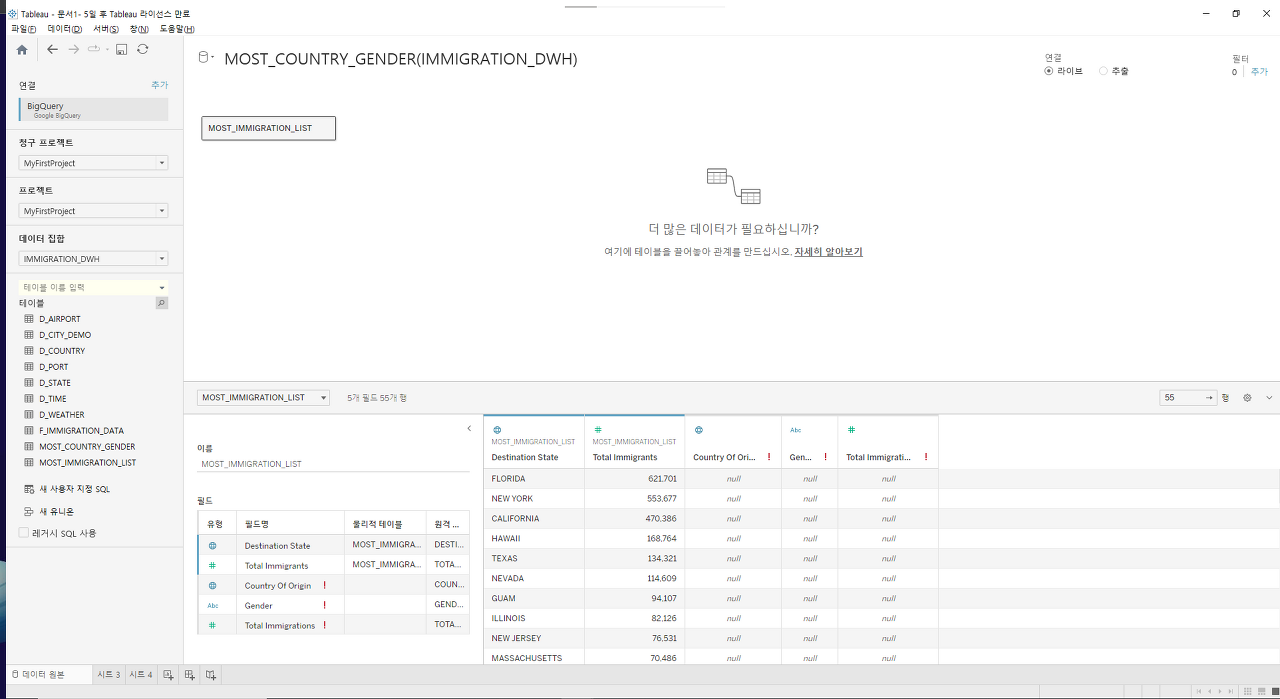Viewport: 1280px width, 699px height.
Task: Click the Tableau home icon
Action: [22, 49]
